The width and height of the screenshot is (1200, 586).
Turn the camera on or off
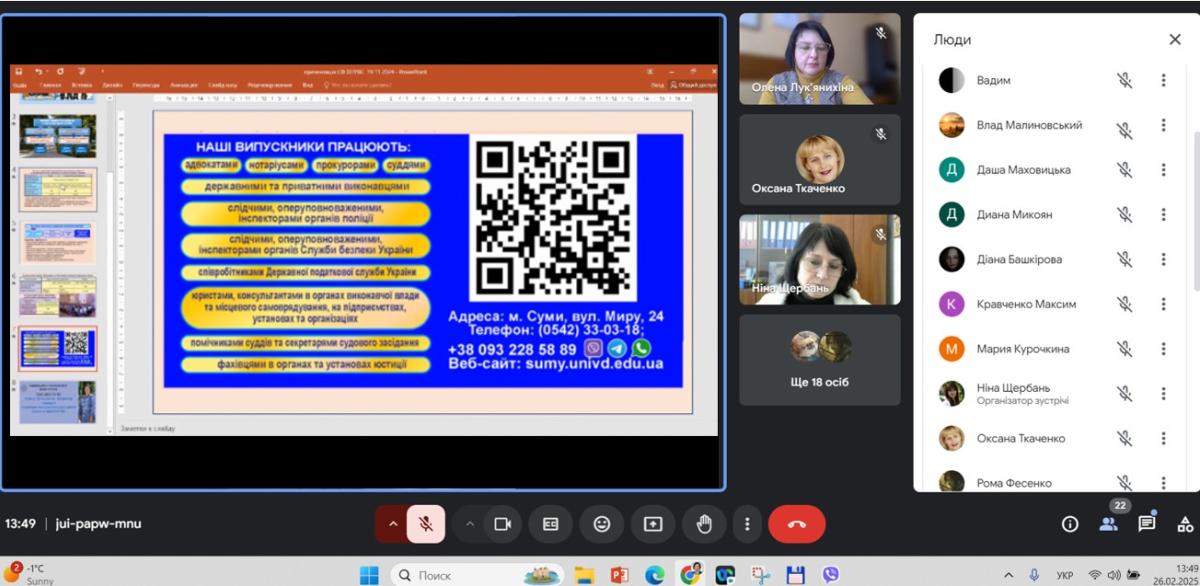(503, 524)
